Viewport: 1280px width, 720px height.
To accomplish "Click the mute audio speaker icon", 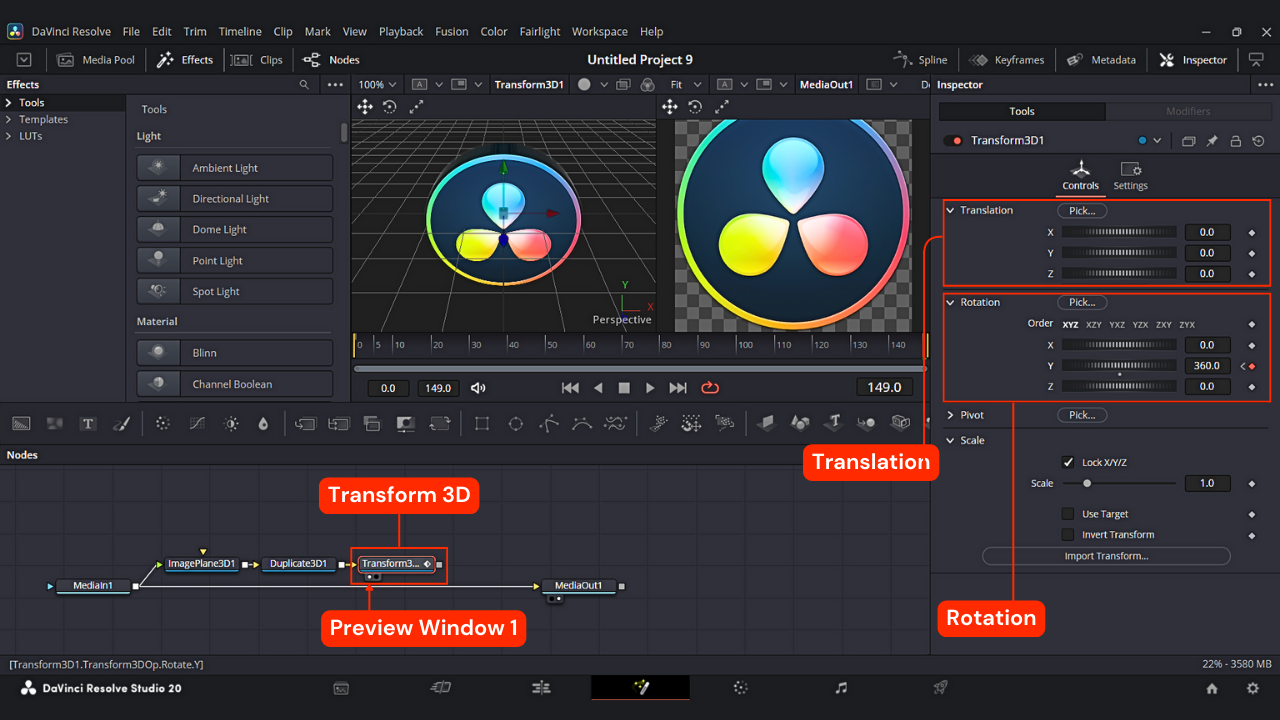I will click(x=478, y=388).
